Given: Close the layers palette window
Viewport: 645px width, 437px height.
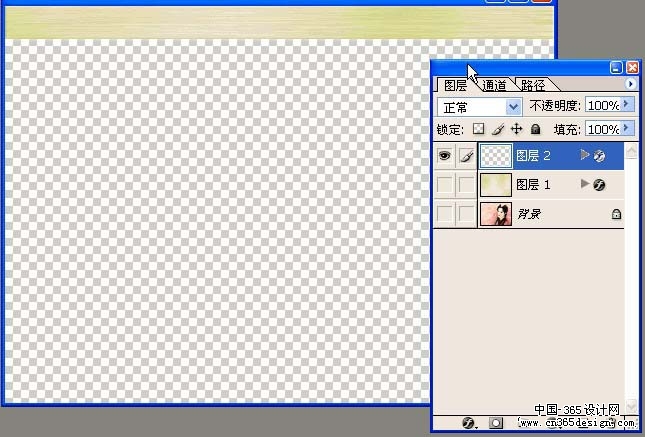Looking at the screenshot, I should coord(632,67).
